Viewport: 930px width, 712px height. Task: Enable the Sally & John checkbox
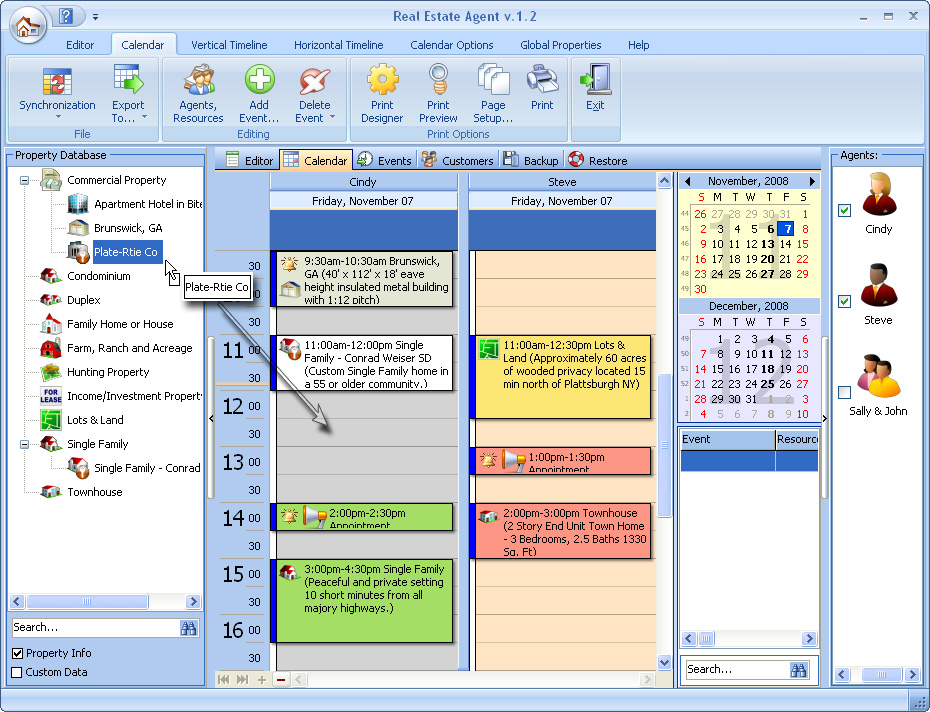(845, 392)
